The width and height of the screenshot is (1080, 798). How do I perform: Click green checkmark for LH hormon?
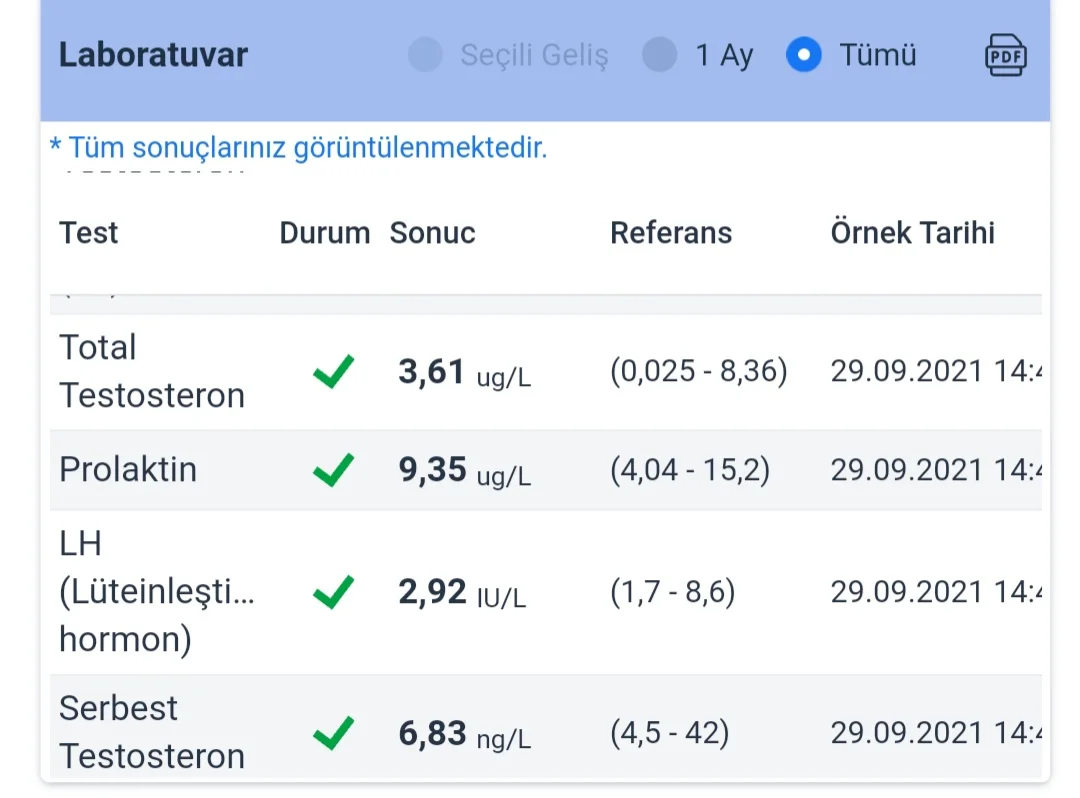(333, 592)
